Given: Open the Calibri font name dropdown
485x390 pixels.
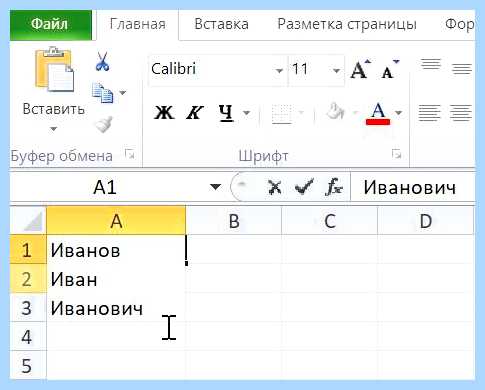Looking at the screenshot, I should pyautogui.click(x=279, y=70).
